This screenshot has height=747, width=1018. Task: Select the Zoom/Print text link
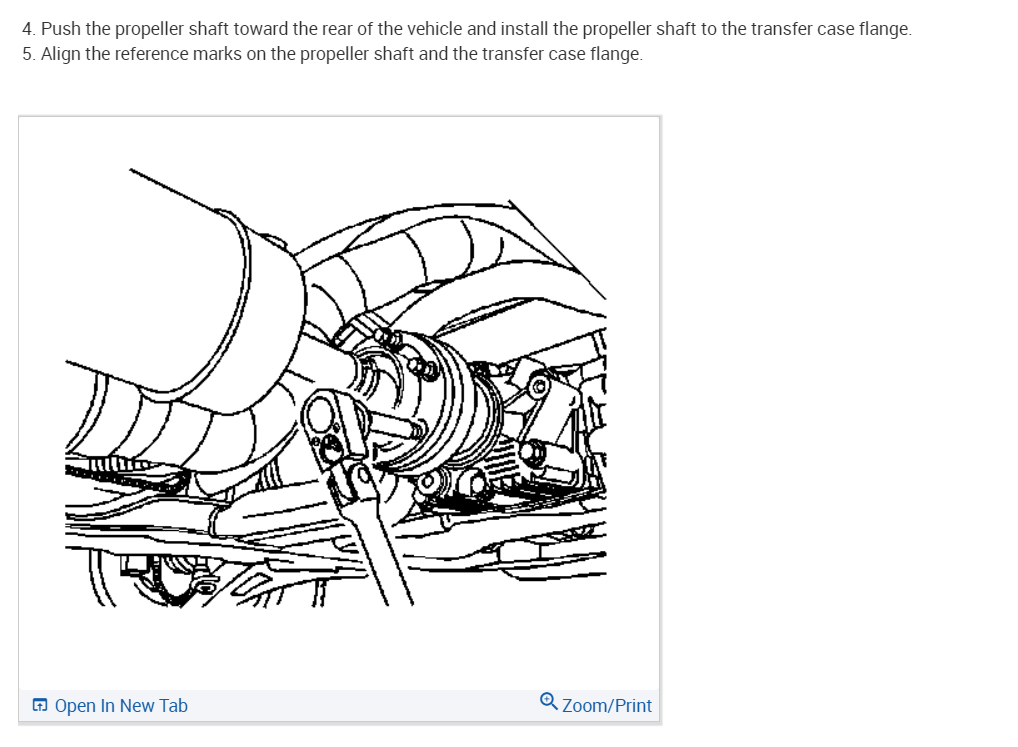pos(606,705)
